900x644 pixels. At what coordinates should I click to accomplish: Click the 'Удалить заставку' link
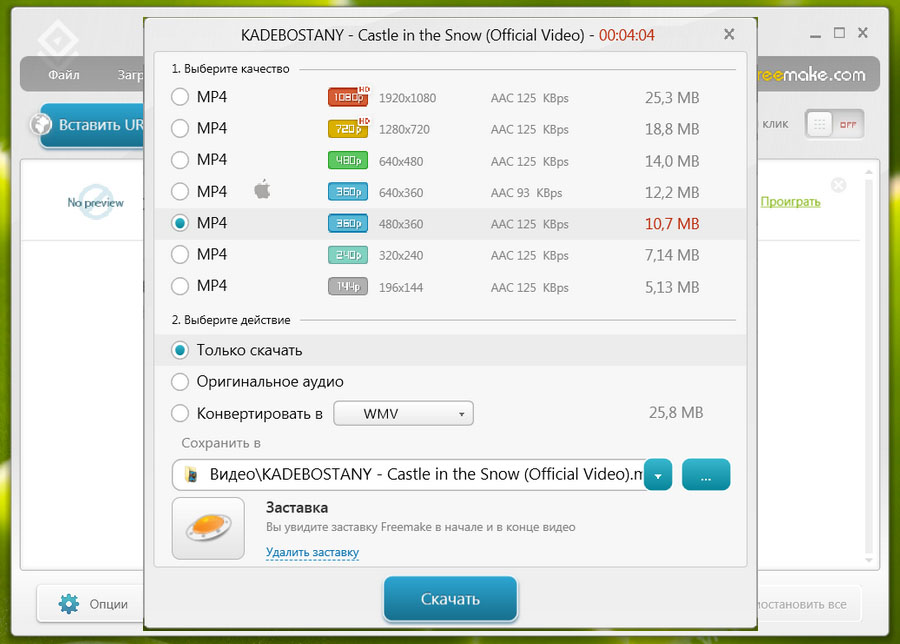point(312,552)
